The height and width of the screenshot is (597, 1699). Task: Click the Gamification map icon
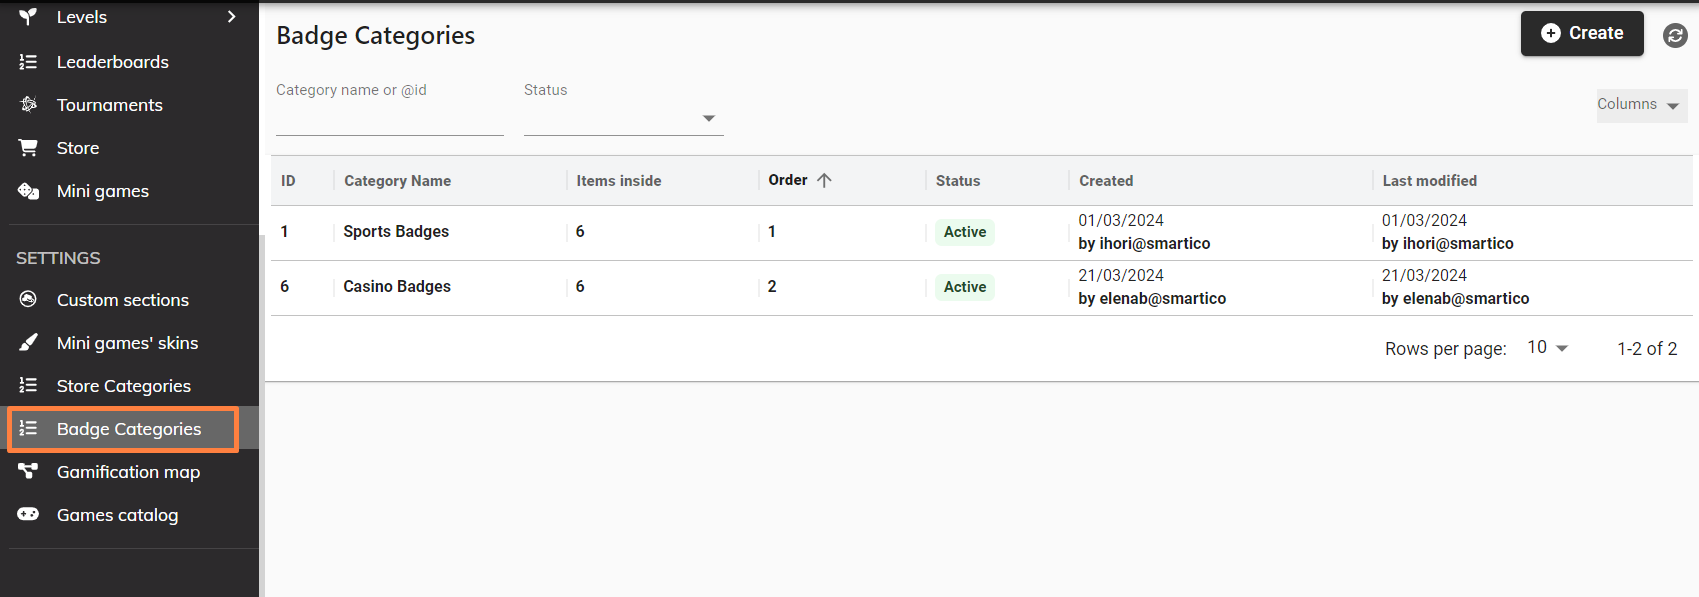(x=28, y=472)
